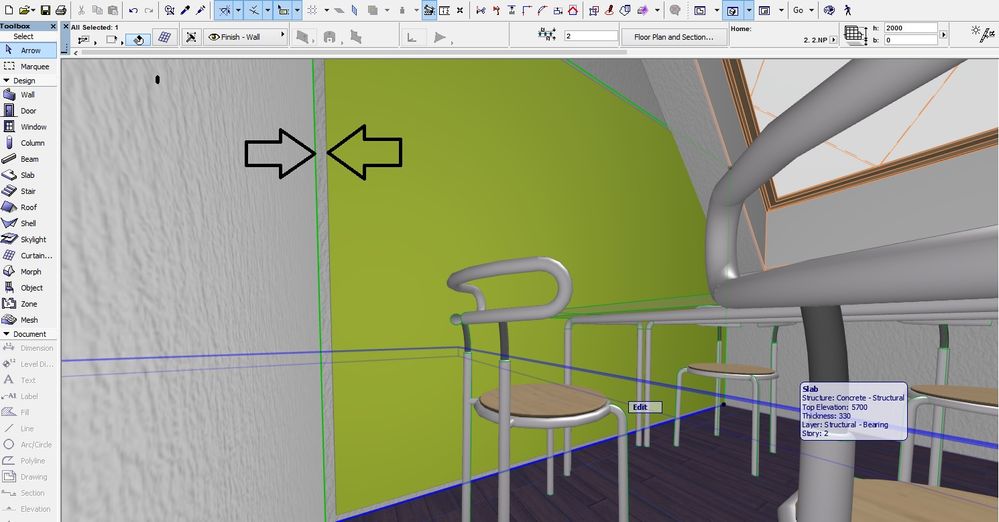Toggle the grid snap icon
Viewport: 999px width, 522px height.
click(x=313, y=10)
